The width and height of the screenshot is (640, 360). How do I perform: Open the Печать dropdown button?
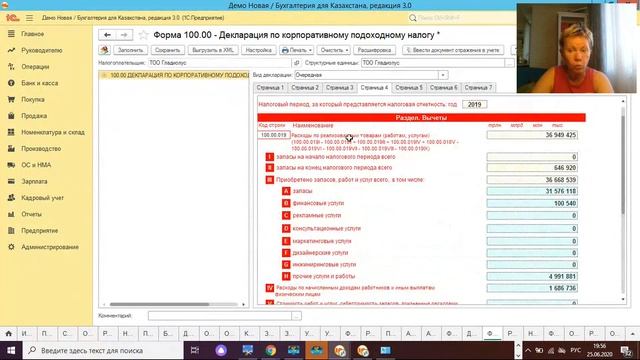(296, 50)
